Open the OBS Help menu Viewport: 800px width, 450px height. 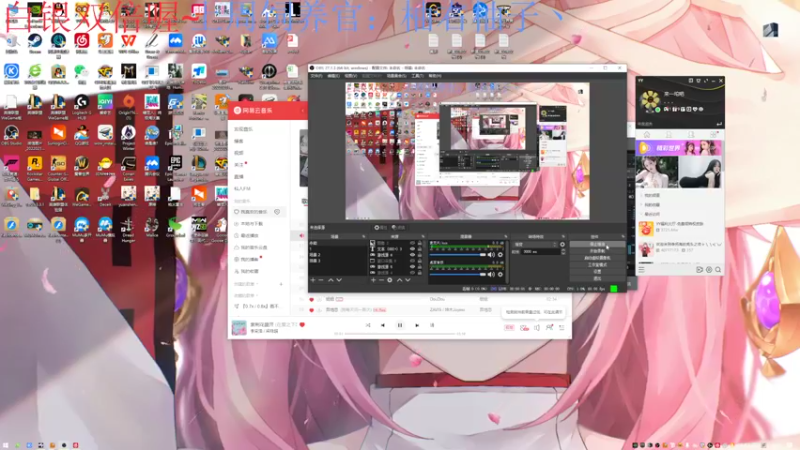point(435,76)
